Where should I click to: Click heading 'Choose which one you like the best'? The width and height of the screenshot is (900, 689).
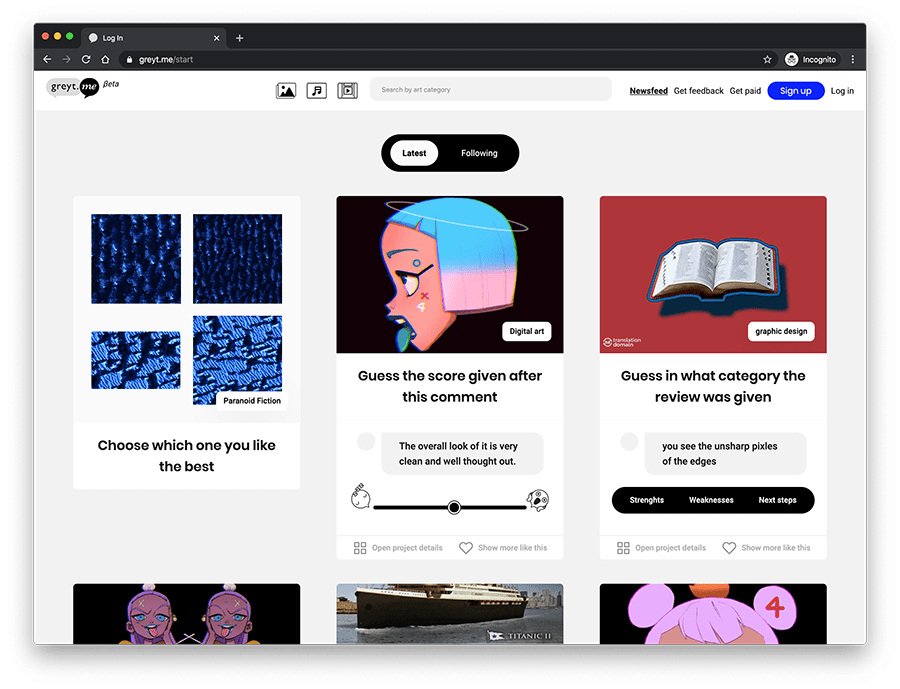click(x=187, y=456)
